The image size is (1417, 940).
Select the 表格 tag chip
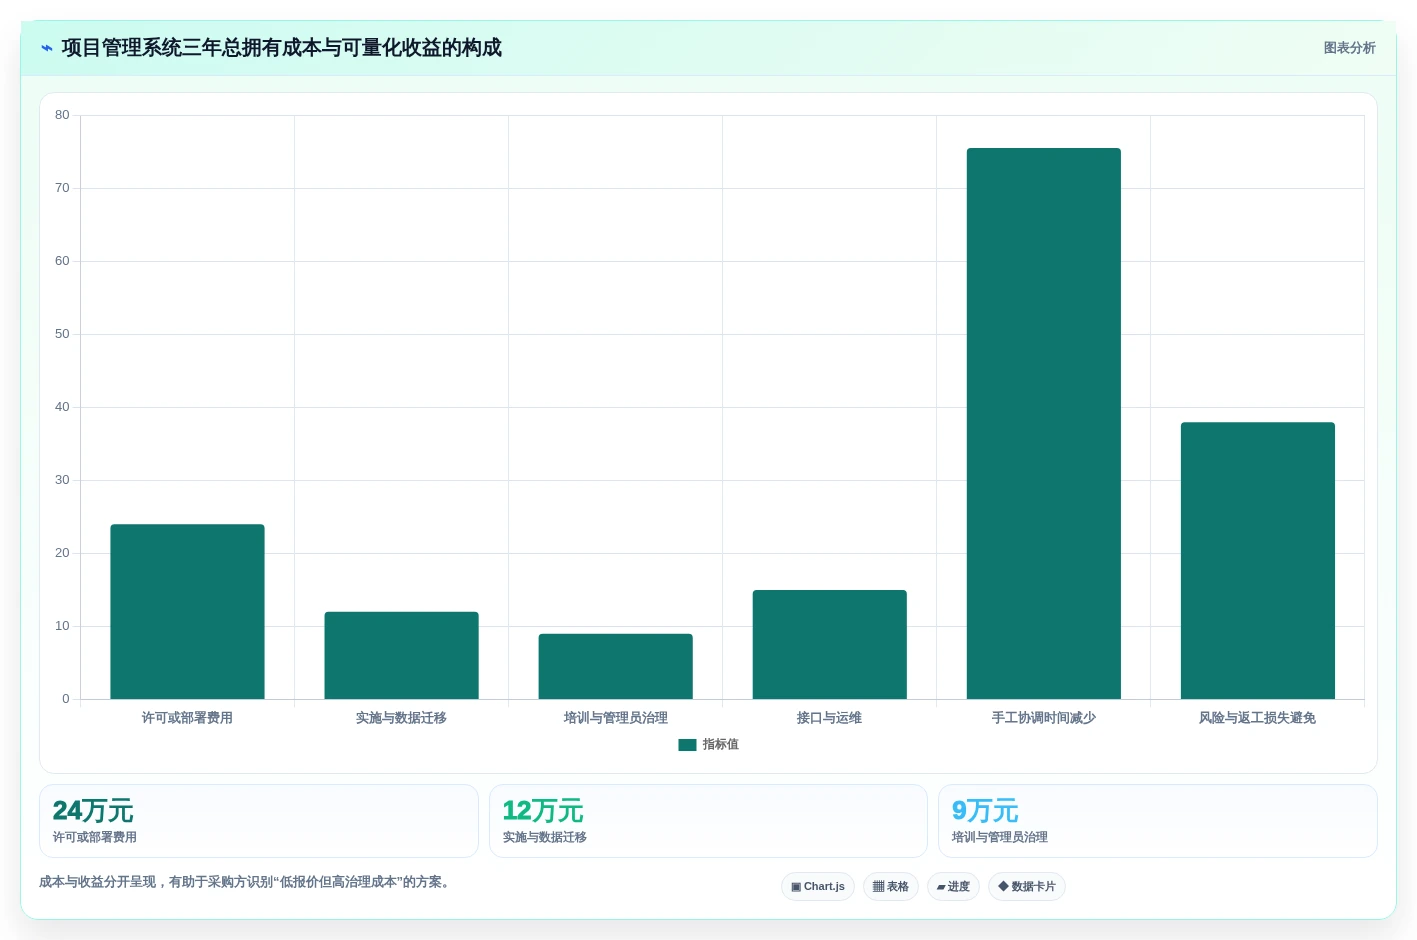(x=891, y=887)
